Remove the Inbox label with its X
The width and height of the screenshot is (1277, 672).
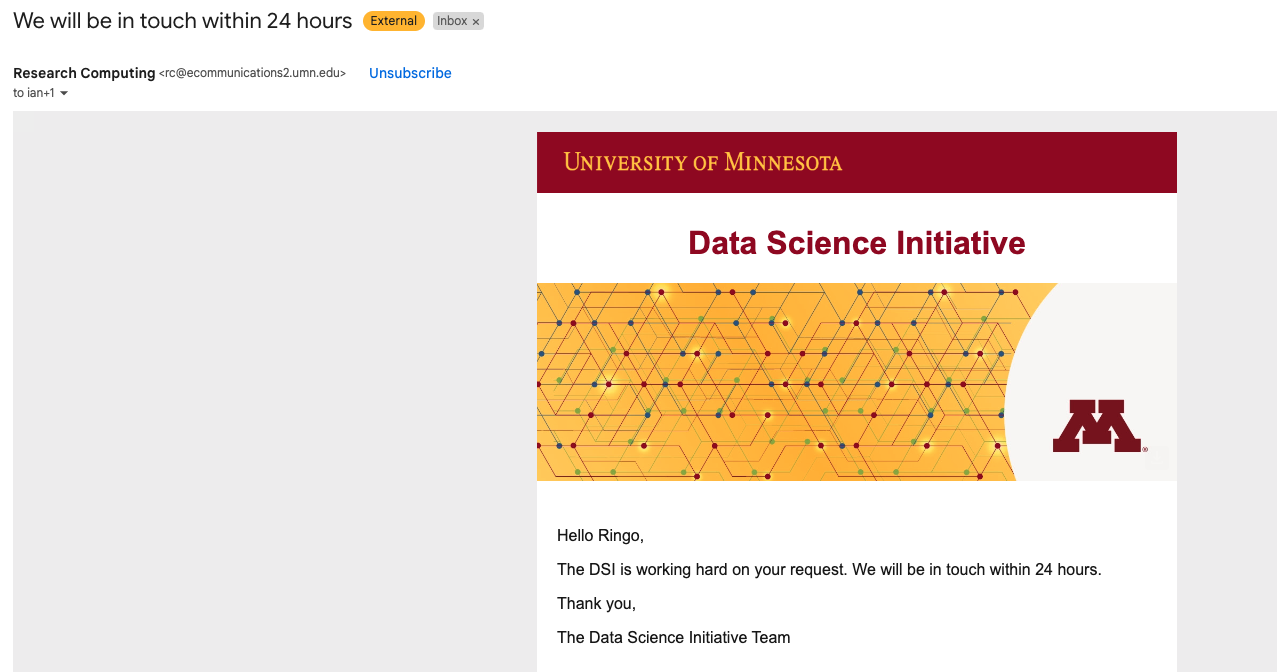pyautogui.click(x=476, y=22)
